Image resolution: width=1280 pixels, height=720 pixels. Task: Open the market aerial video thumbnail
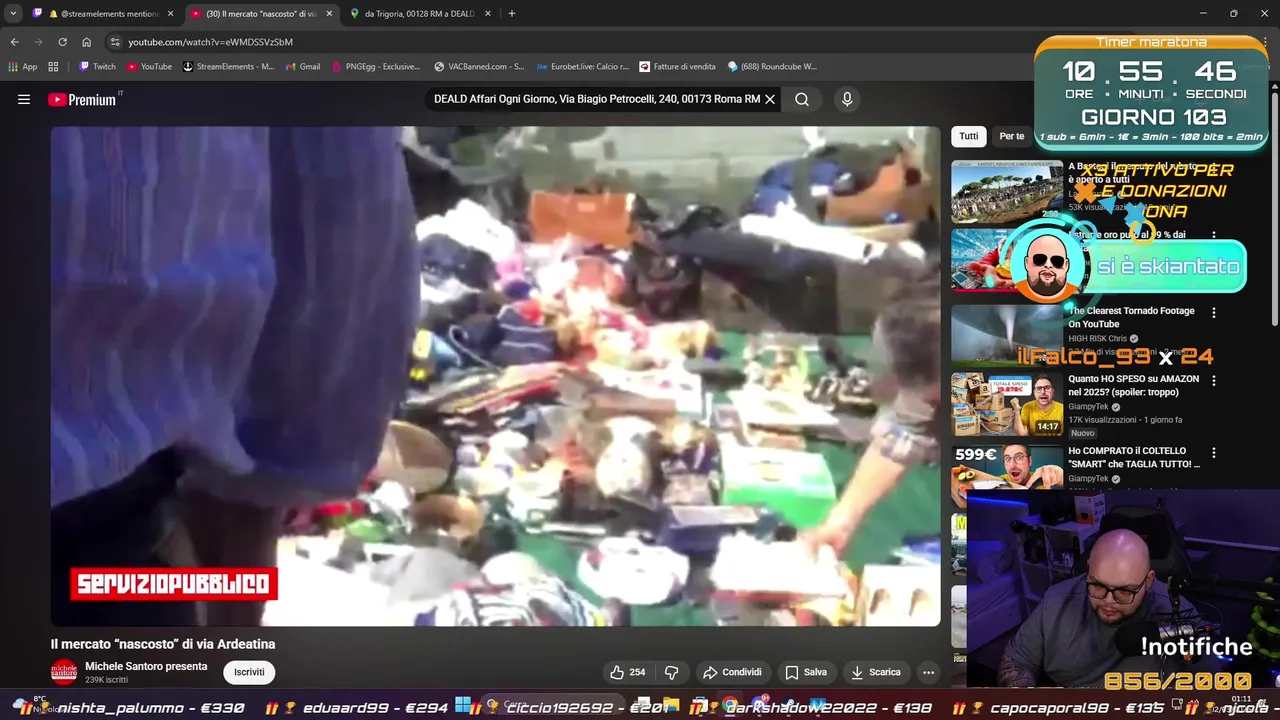[x=1007, y=191]
